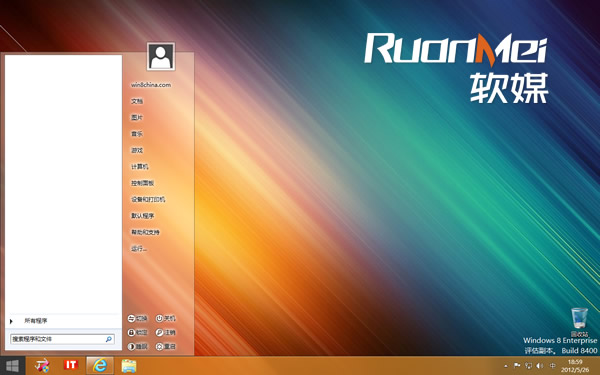Viewport: 600px width, 375px height.
Task: Open 音乐 in the start menu
Action: point(137,134)
